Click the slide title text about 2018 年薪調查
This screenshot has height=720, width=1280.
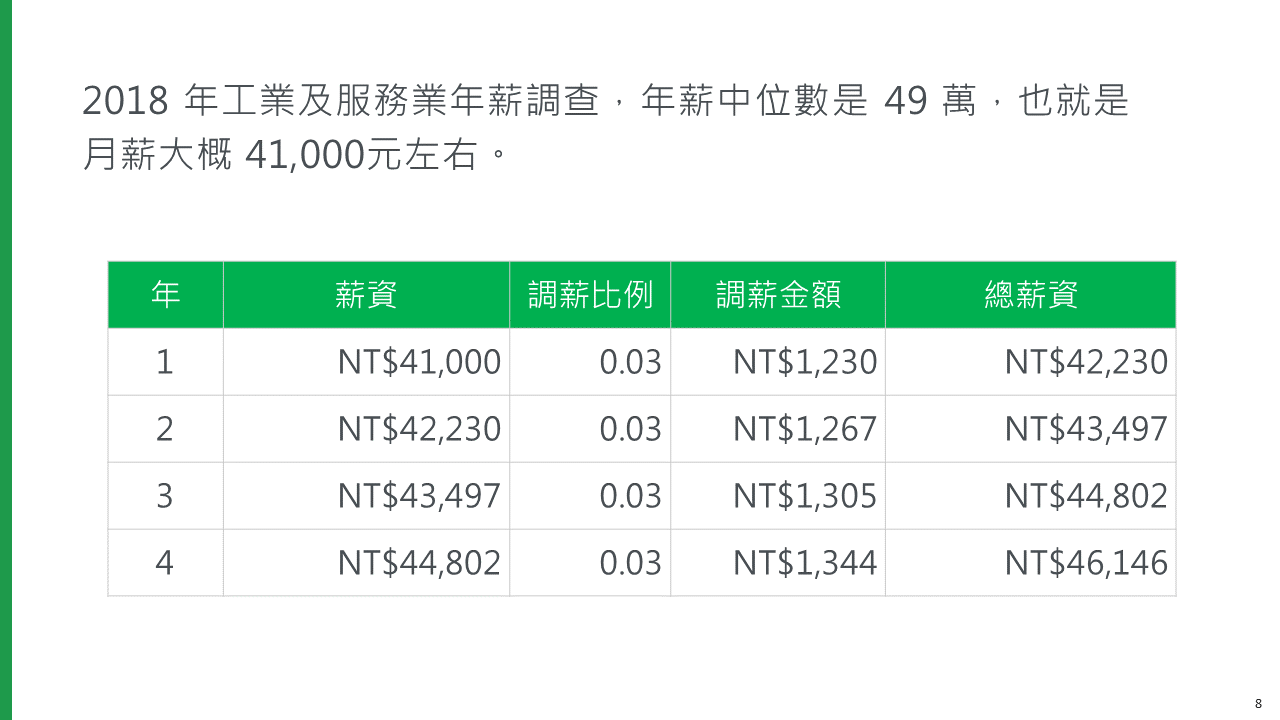point(605,128)
